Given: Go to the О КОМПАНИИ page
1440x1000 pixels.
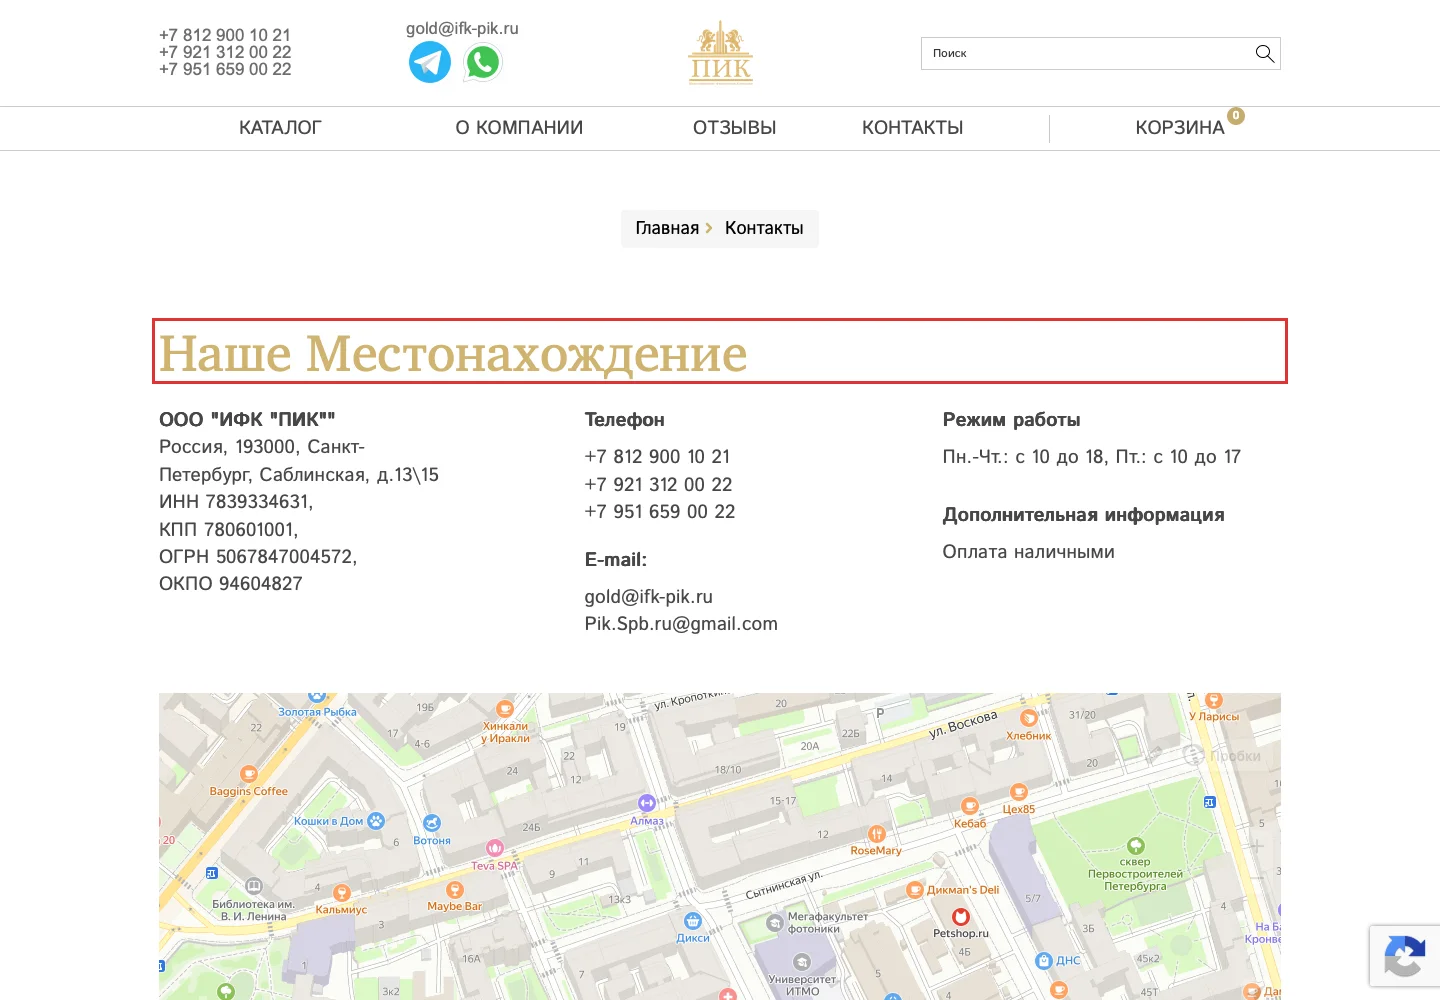Looking at the screenshot, I should [519, 128].
